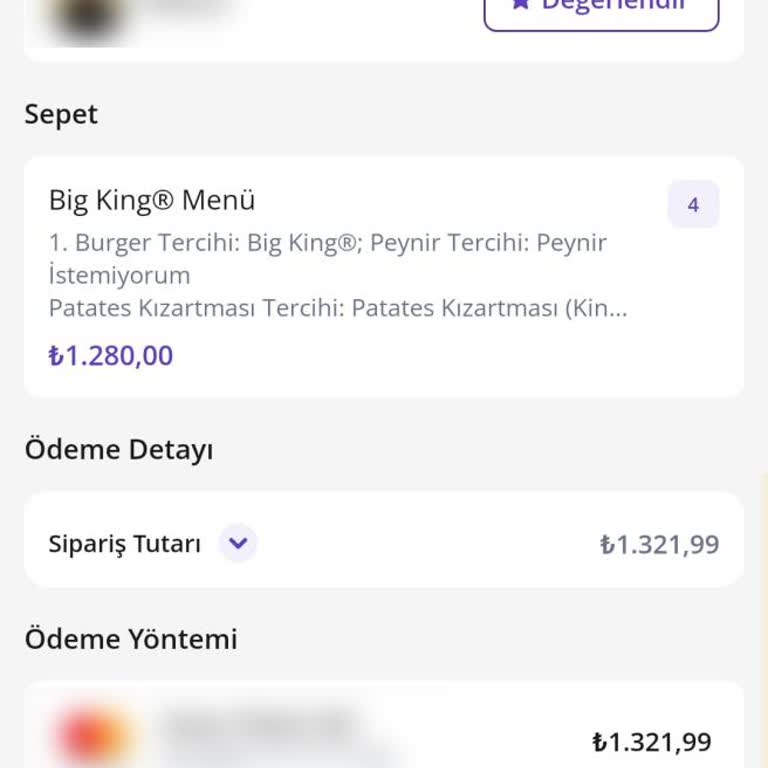Click the Peynir İstemiyorum option text
This screenshot has height=768, width=768.
click(120, 275)
